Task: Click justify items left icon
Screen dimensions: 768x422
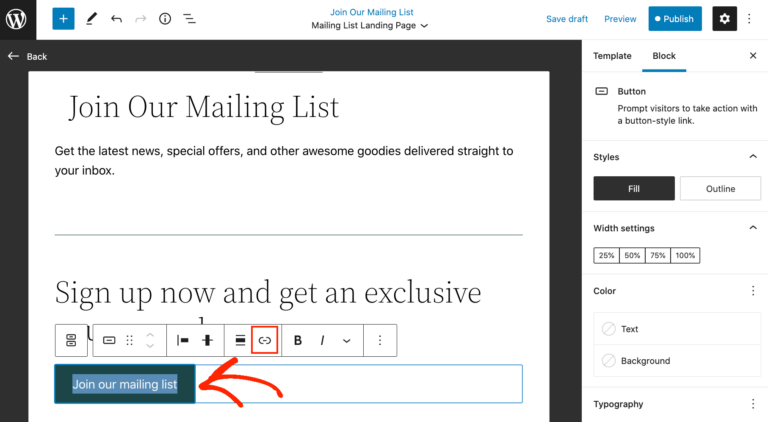Action: (183, 340)
